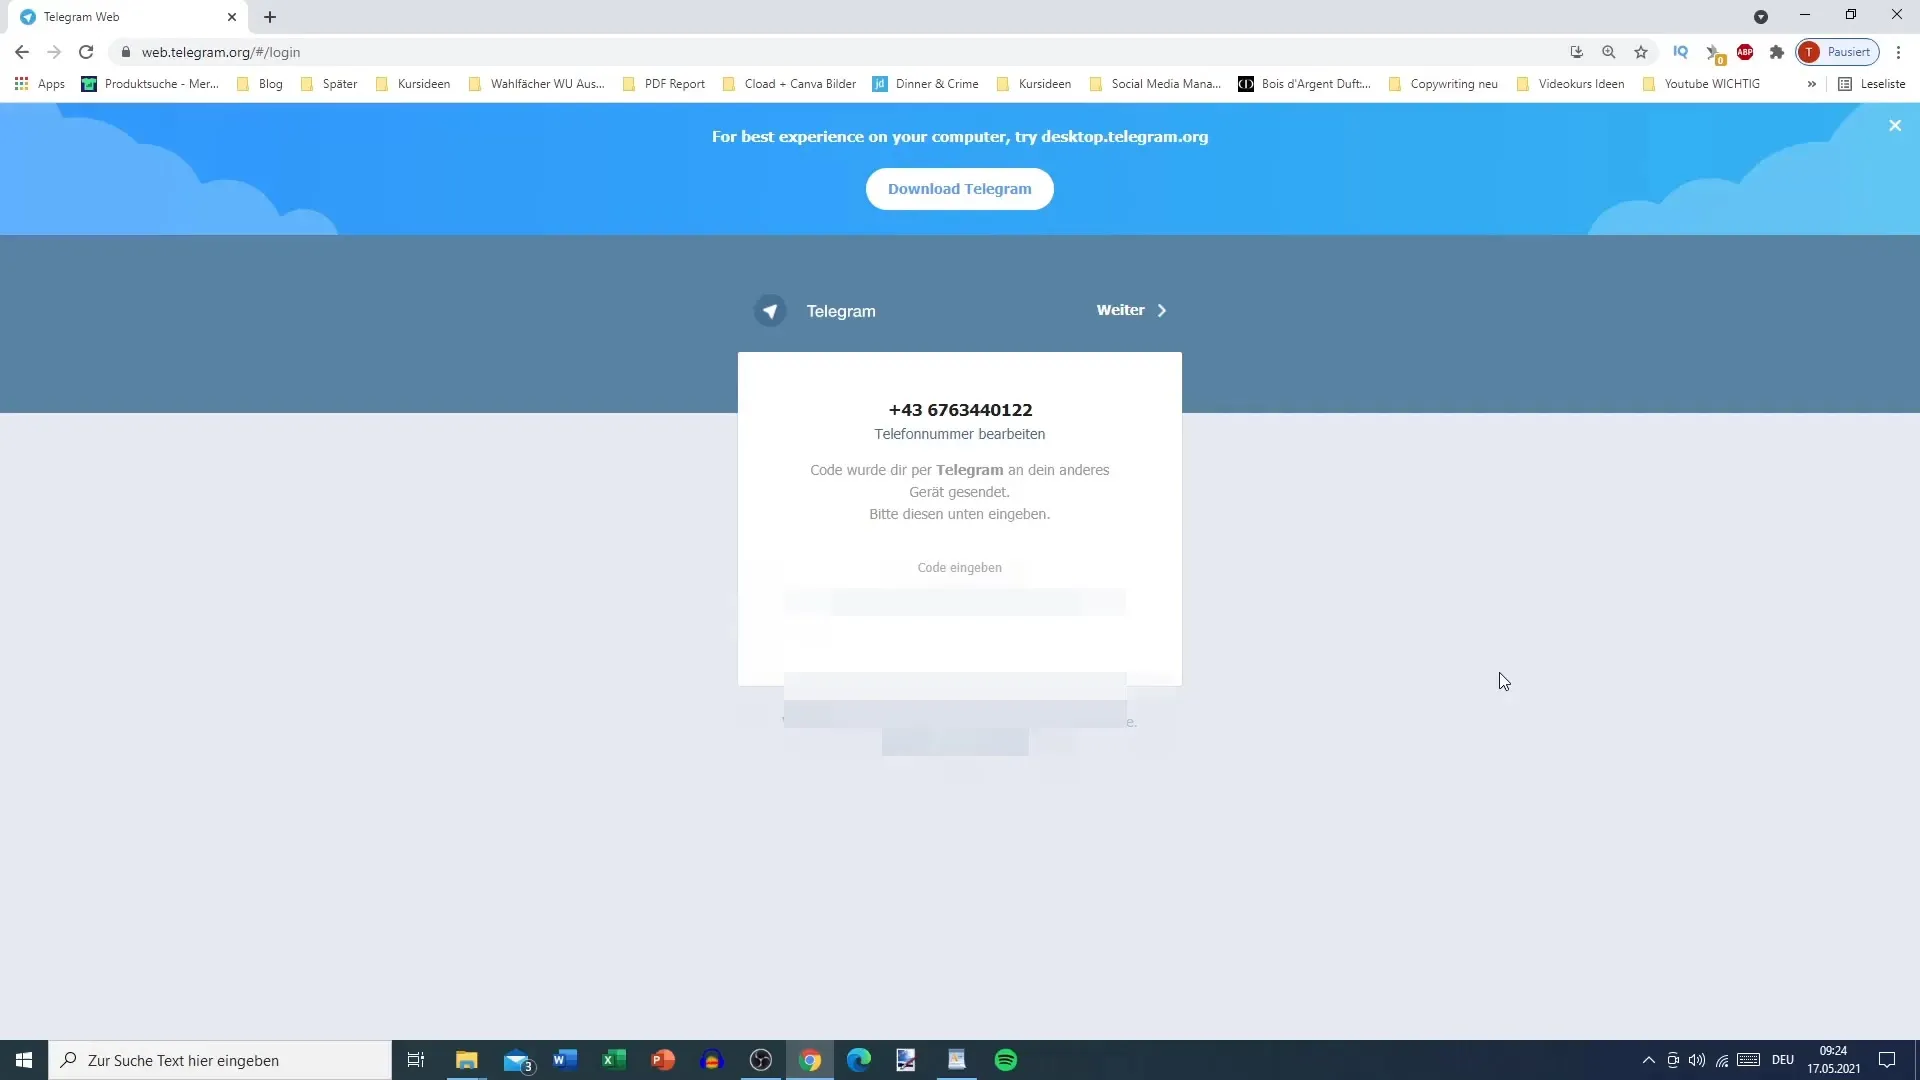Select Spotify icon in taskbar

pos(1005,1060)
